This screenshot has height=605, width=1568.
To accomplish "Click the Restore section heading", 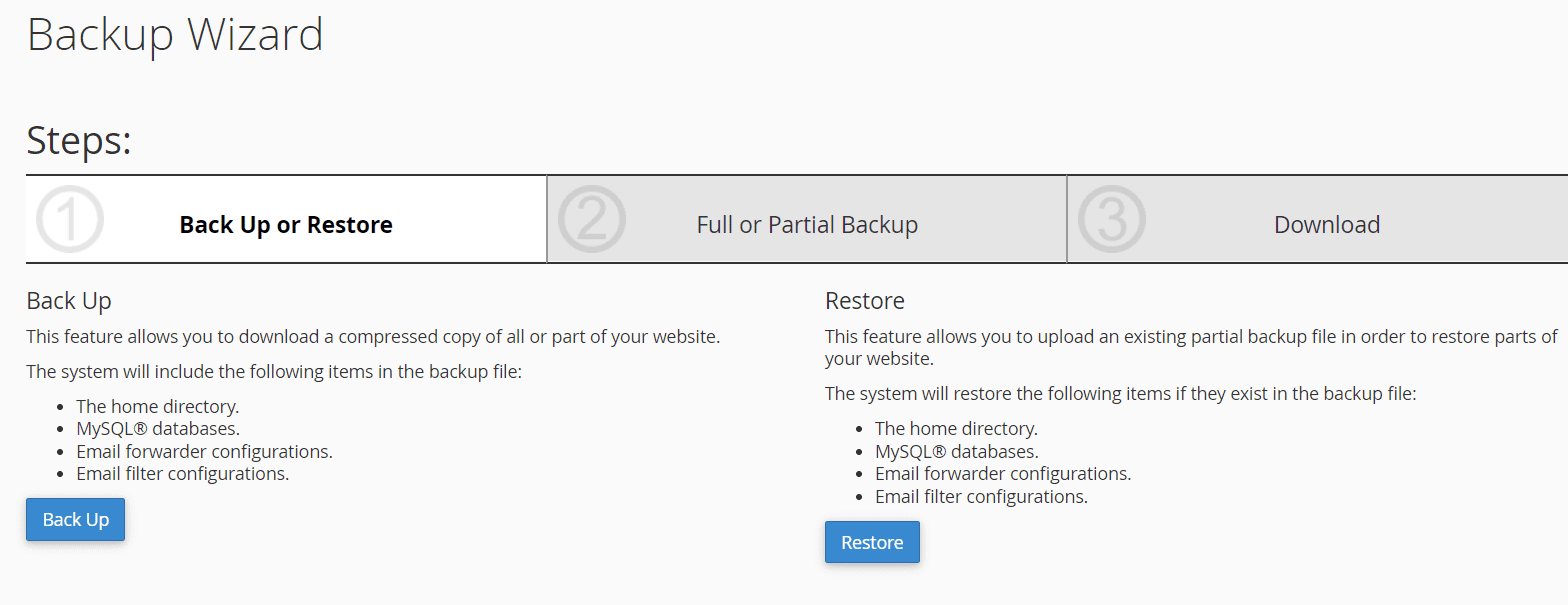I will coord(863,300).
